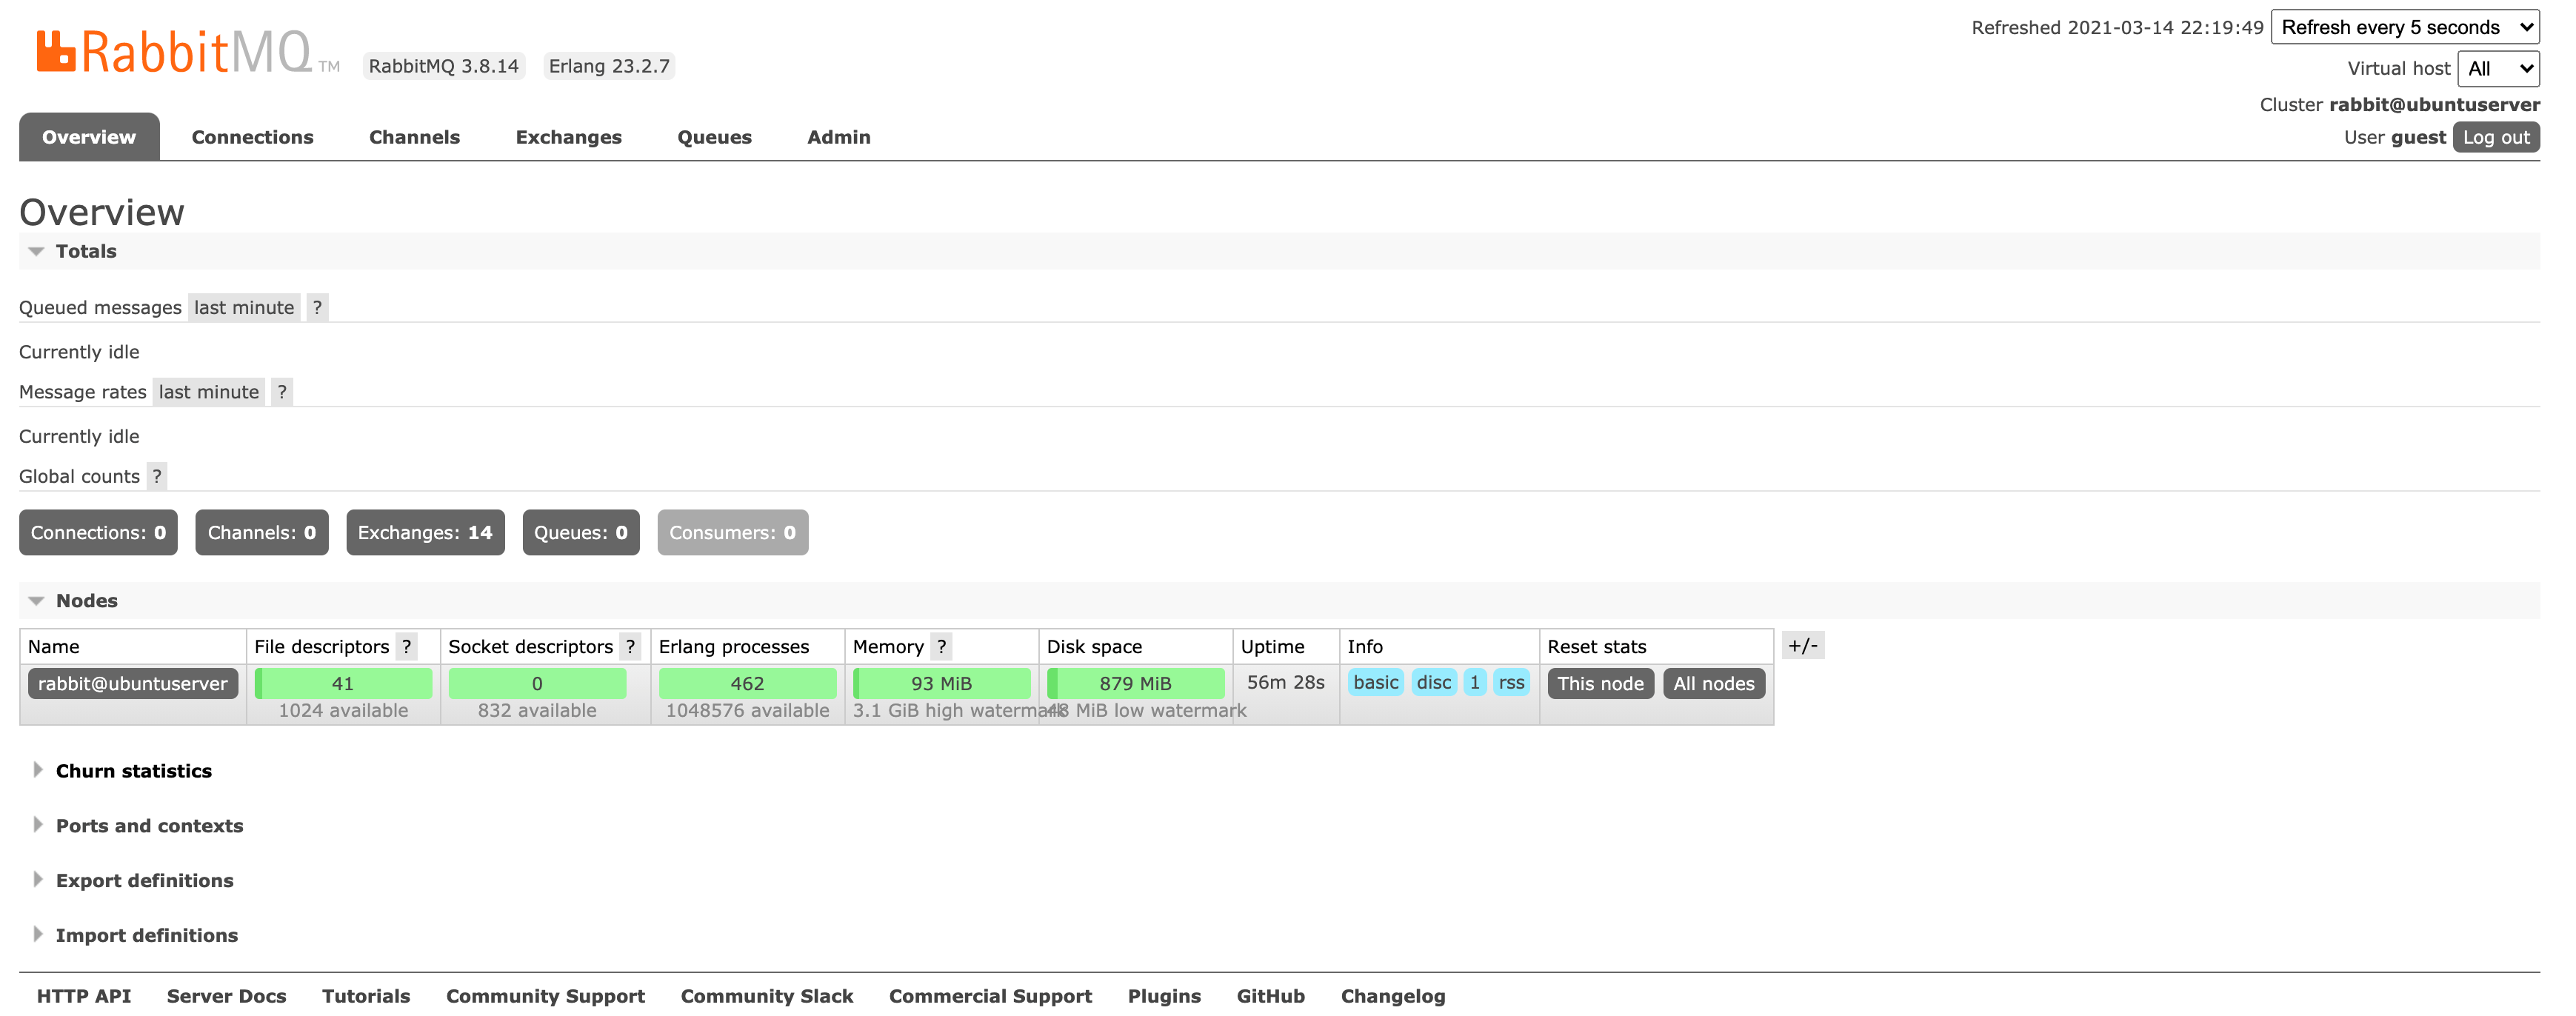Screen dimensions: 2576x1016
Task: Expand Ports and contexts section
Action: [149, 826]
